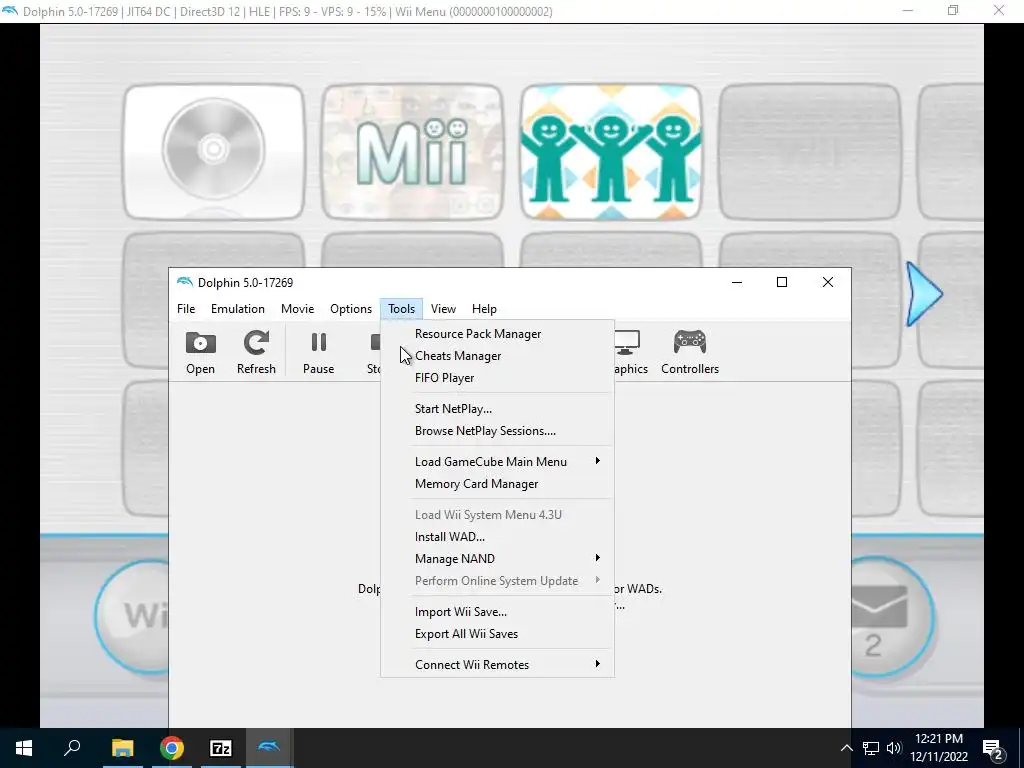Open Memory Card Manager from the menu

[497, 484]
